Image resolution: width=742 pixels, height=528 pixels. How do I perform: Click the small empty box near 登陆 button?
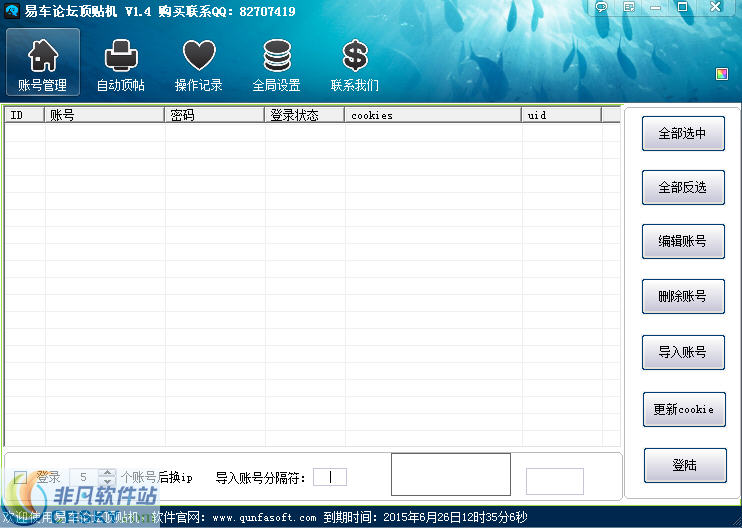(x=555, y=481)
